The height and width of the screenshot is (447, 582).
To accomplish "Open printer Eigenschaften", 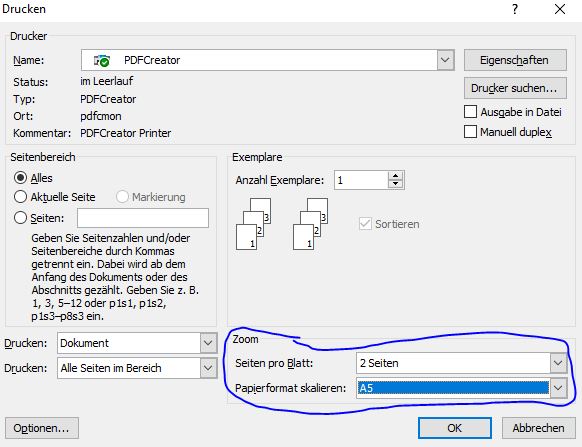I will point(515,60).
